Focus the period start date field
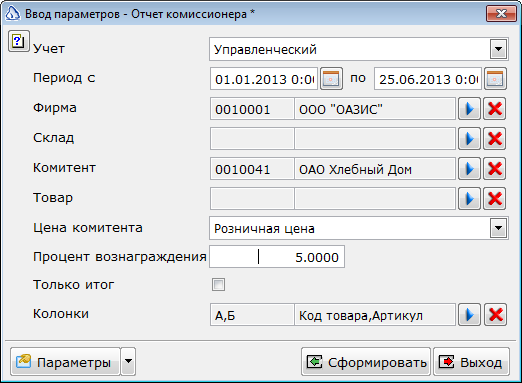The width and height of the screenshot is (522, 383). tap(264, 79)
